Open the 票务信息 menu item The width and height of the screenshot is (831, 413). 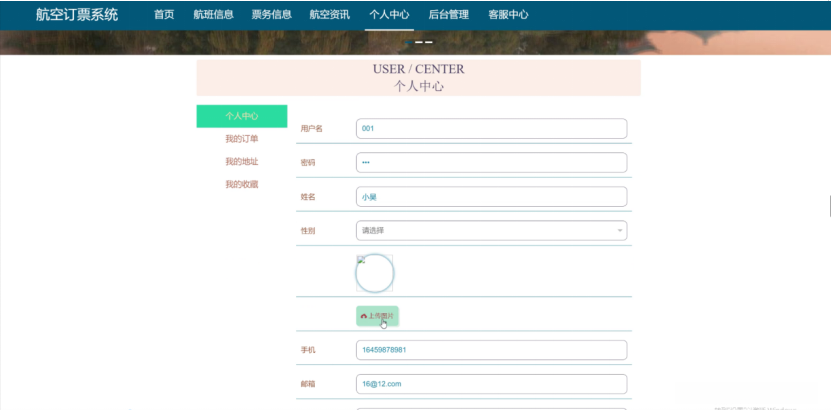(271, 15)
